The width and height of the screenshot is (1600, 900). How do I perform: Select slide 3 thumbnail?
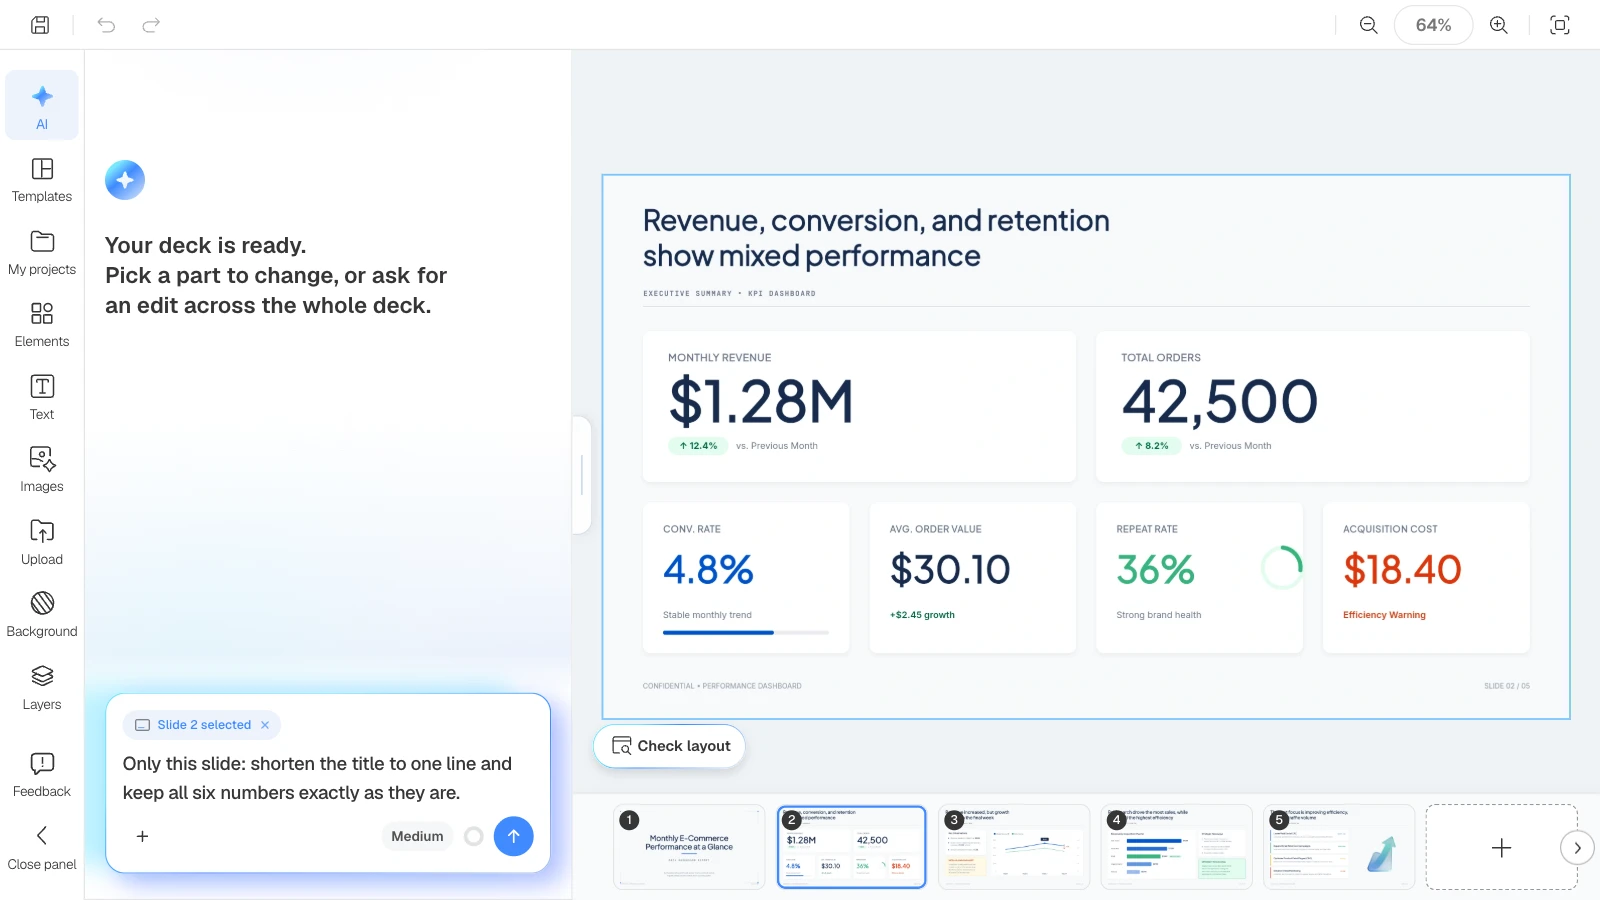pyautogui.click(x=1014, y=847)
